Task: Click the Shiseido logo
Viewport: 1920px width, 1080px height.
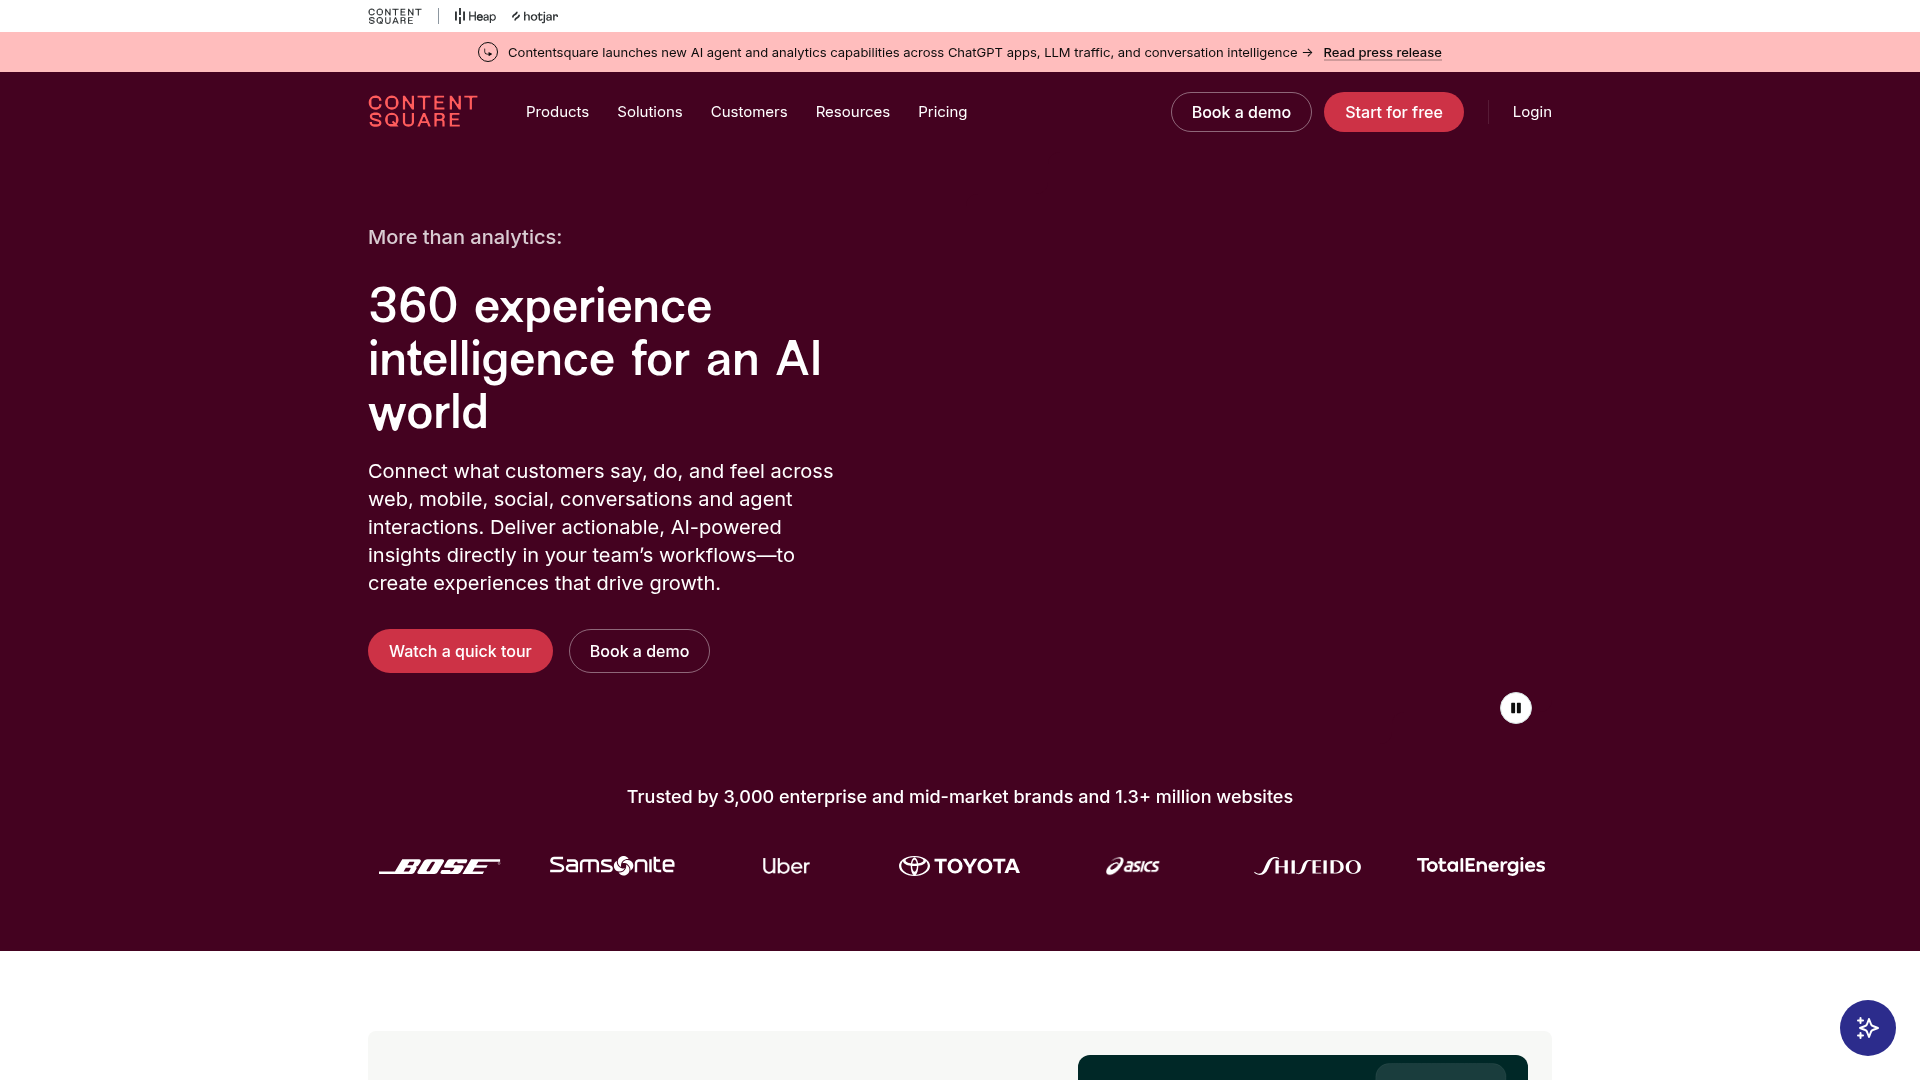Action: 1307,866
